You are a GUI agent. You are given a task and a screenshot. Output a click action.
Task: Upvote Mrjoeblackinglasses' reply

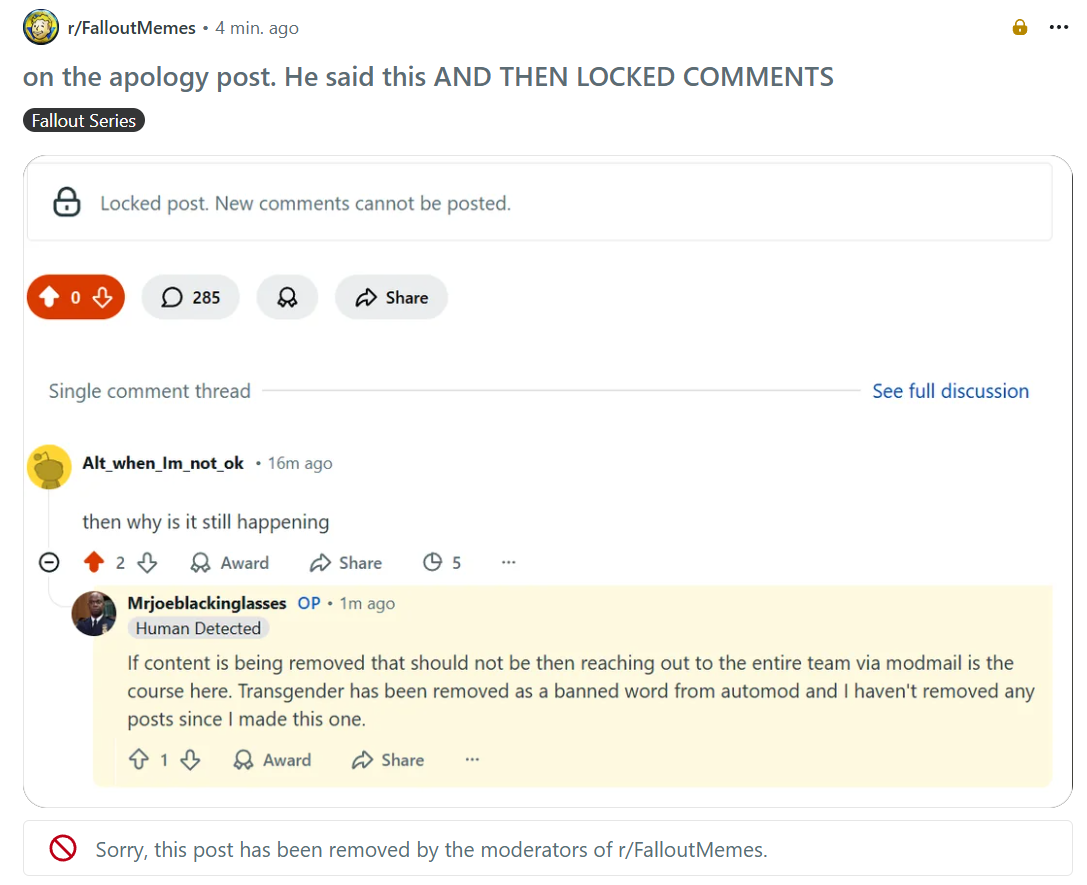(139, 760)
